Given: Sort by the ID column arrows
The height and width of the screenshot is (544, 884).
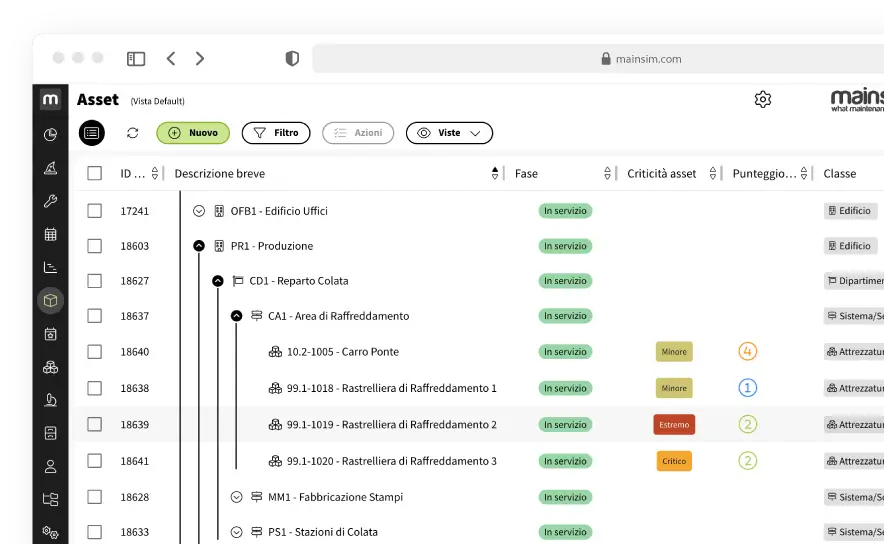Looking at the screenshot, I should [155, 173].
